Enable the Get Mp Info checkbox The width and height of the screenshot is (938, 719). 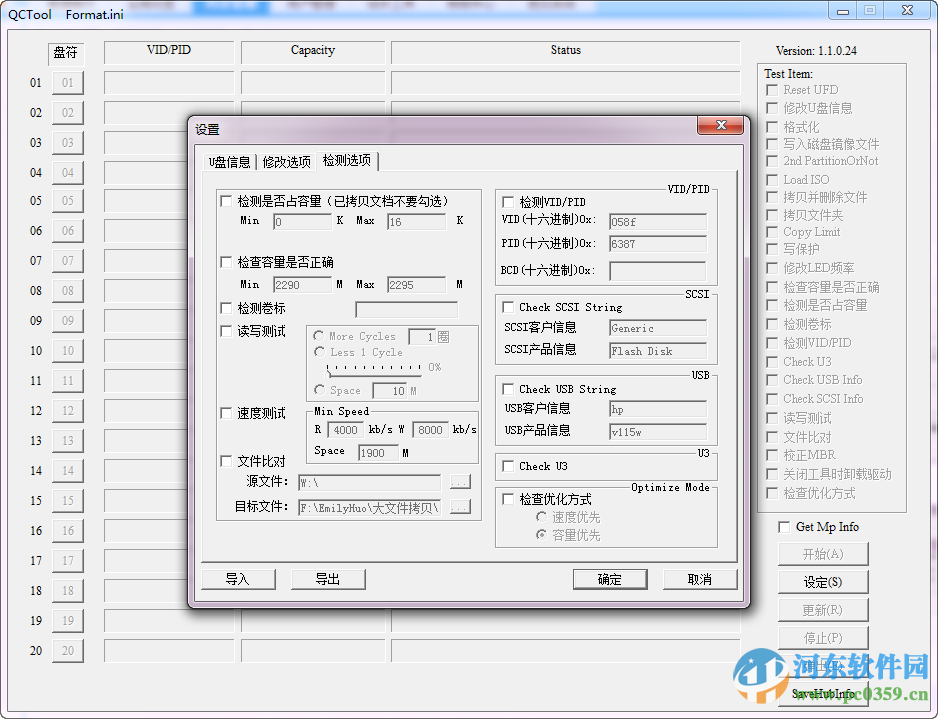[x=784, y=526]
